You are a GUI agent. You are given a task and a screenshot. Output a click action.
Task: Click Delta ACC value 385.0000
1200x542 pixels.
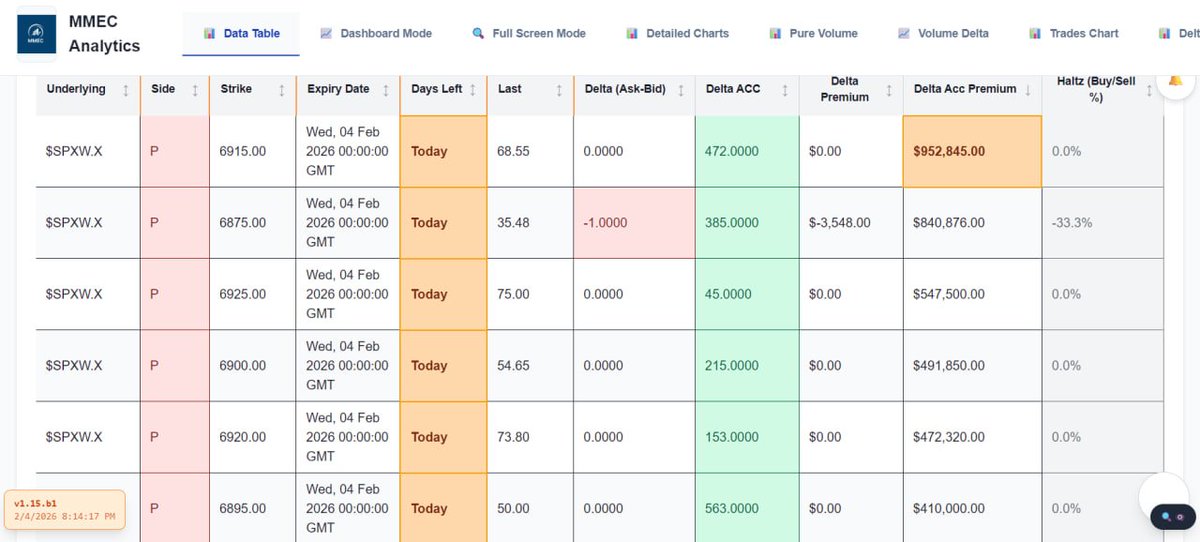point(732,223)
